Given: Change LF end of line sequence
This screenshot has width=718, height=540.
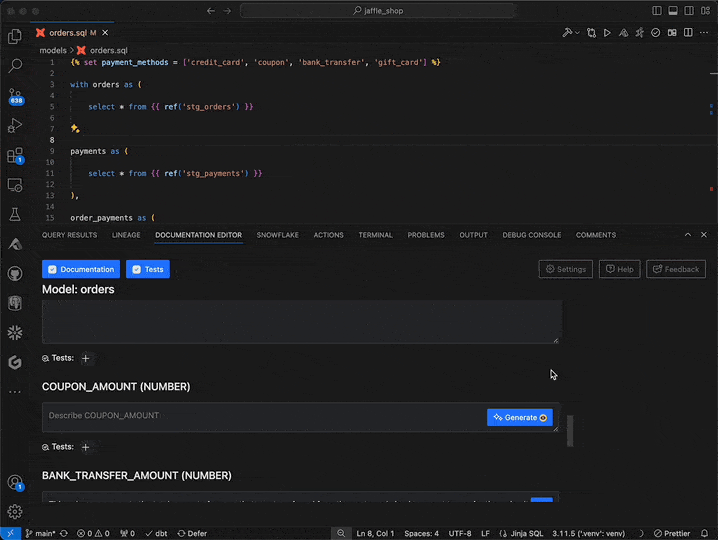Looking at the screenshot, I should pyautogui.click(x=485, y=533).
